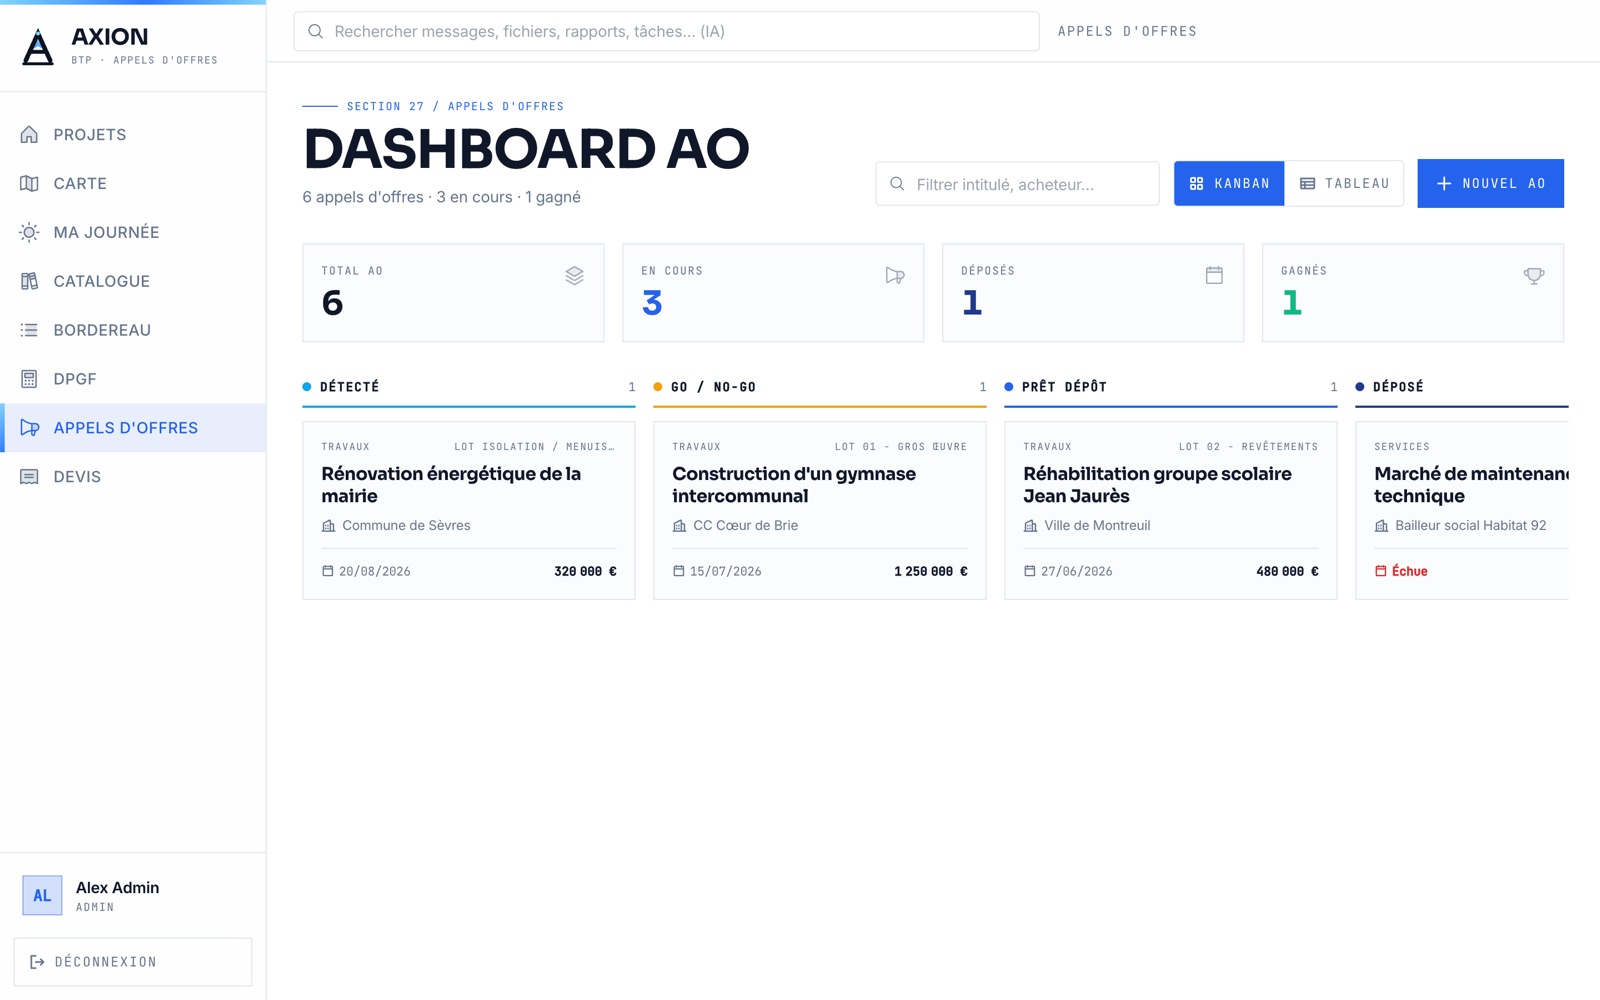Click the red Échue calendar icon
The image size is (1600, 1000).
pos(1380,571)
